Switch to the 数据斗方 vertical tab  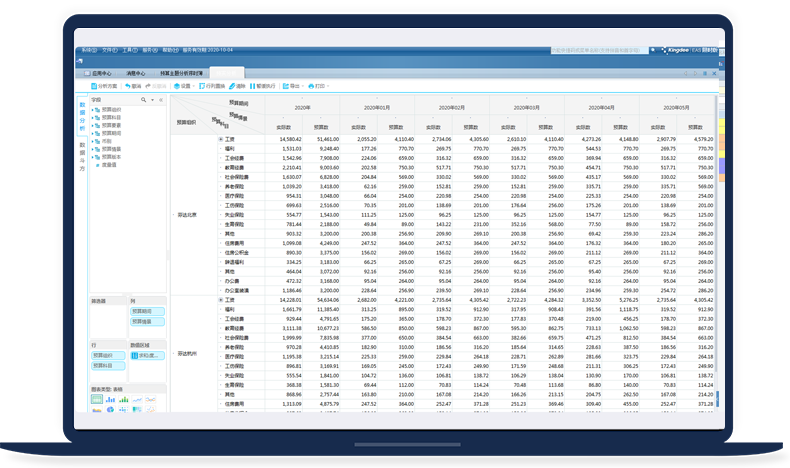pos(82,157)
